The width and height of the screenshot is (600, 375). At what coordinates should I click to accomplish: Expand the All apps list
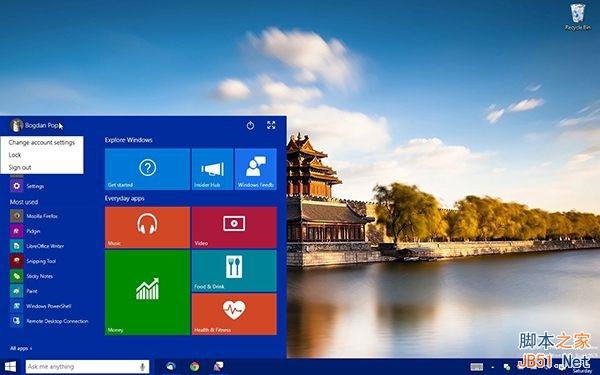21,348
